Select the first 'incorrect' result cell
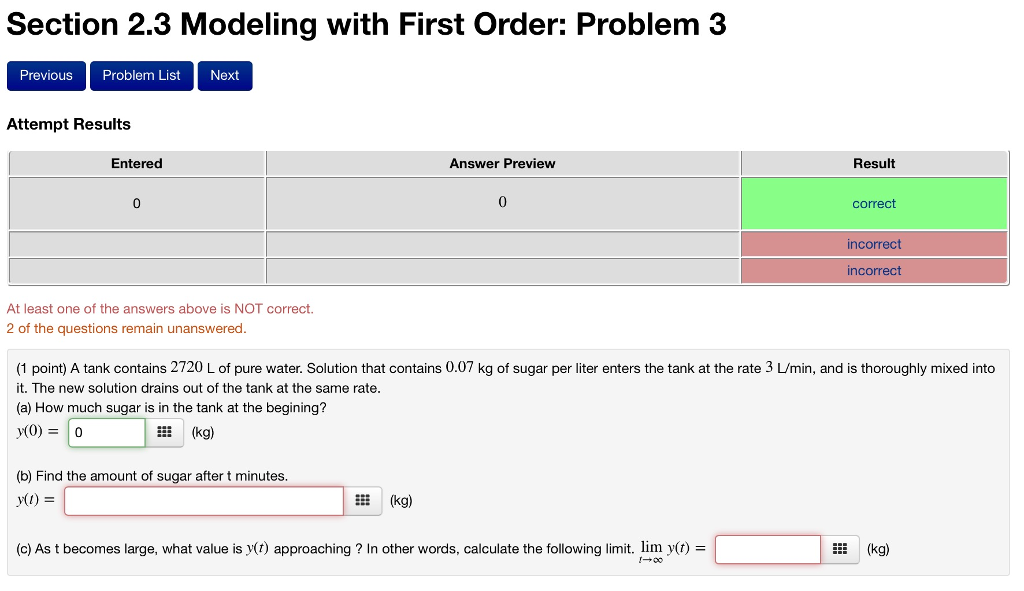The image size is (1024, 591). [x=873, y=243]
